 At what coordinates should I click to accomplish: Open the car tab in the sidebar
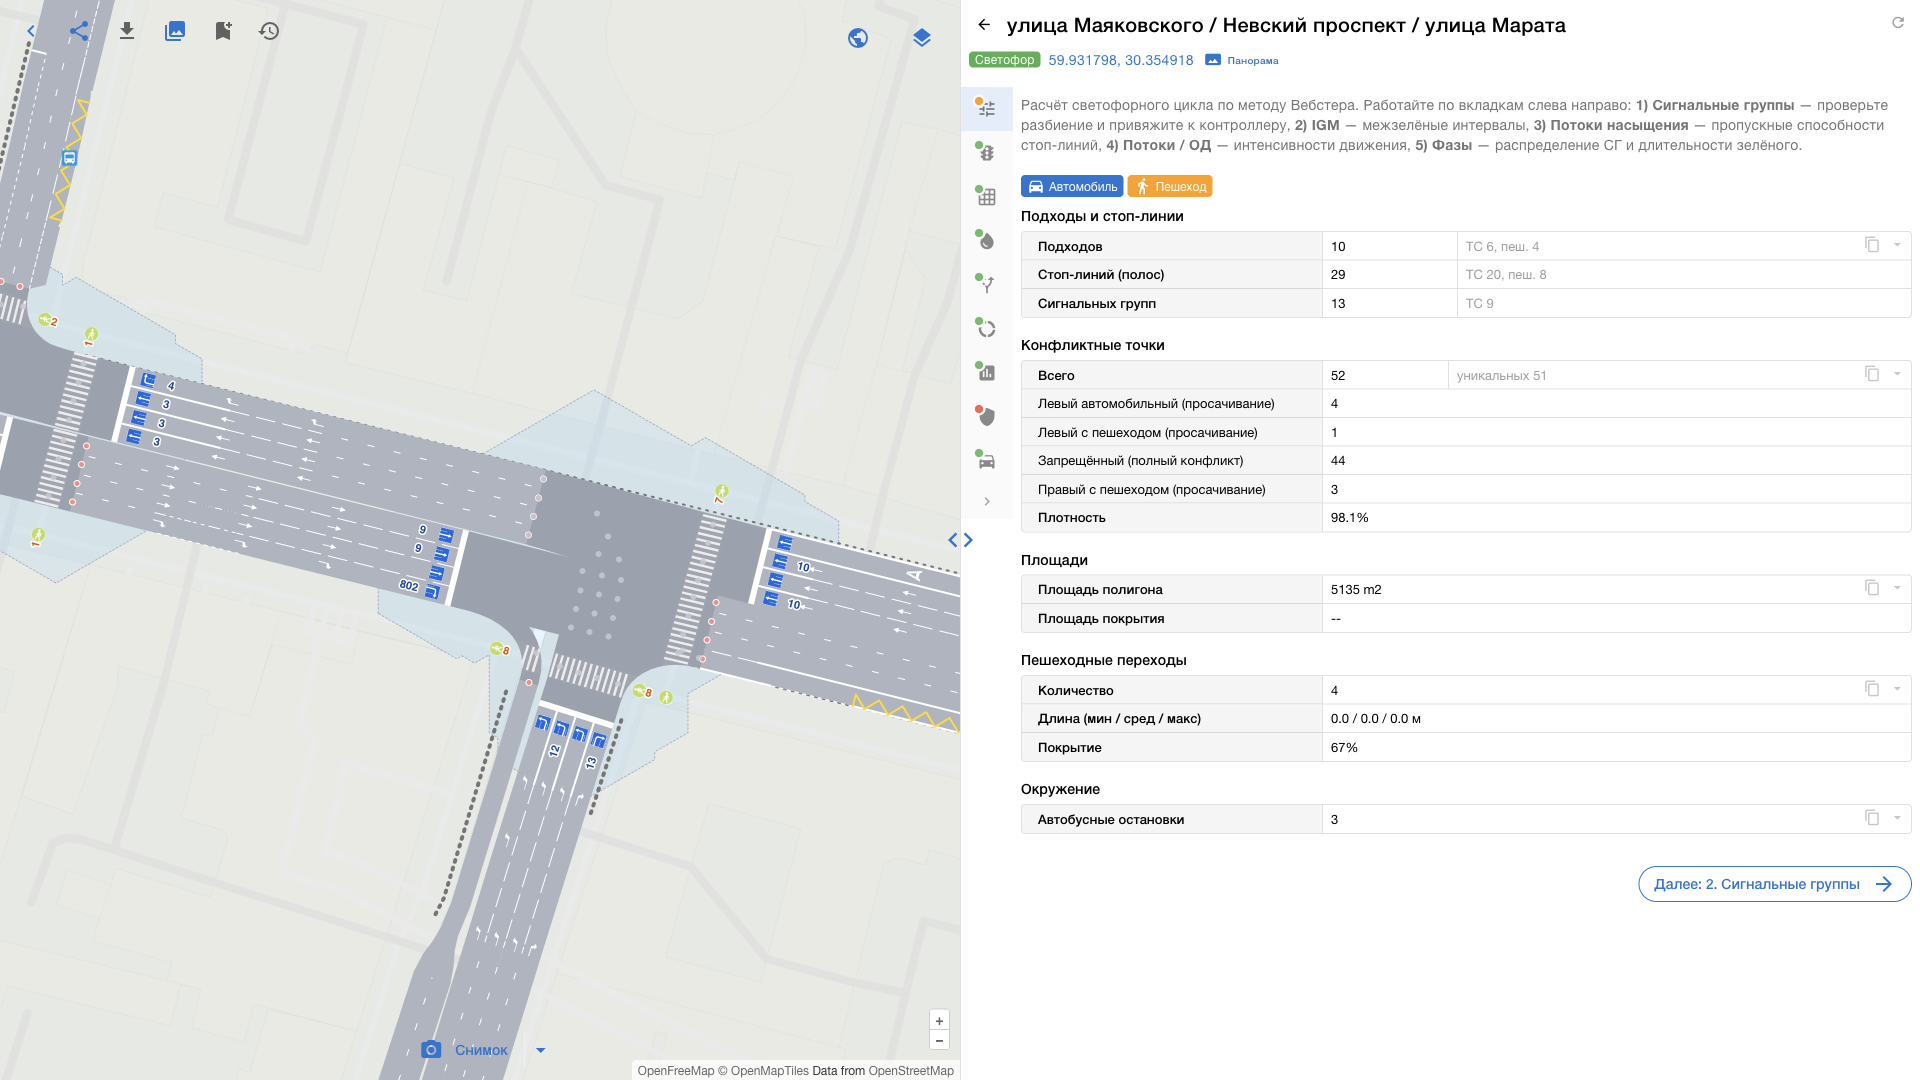coord(986,460)
